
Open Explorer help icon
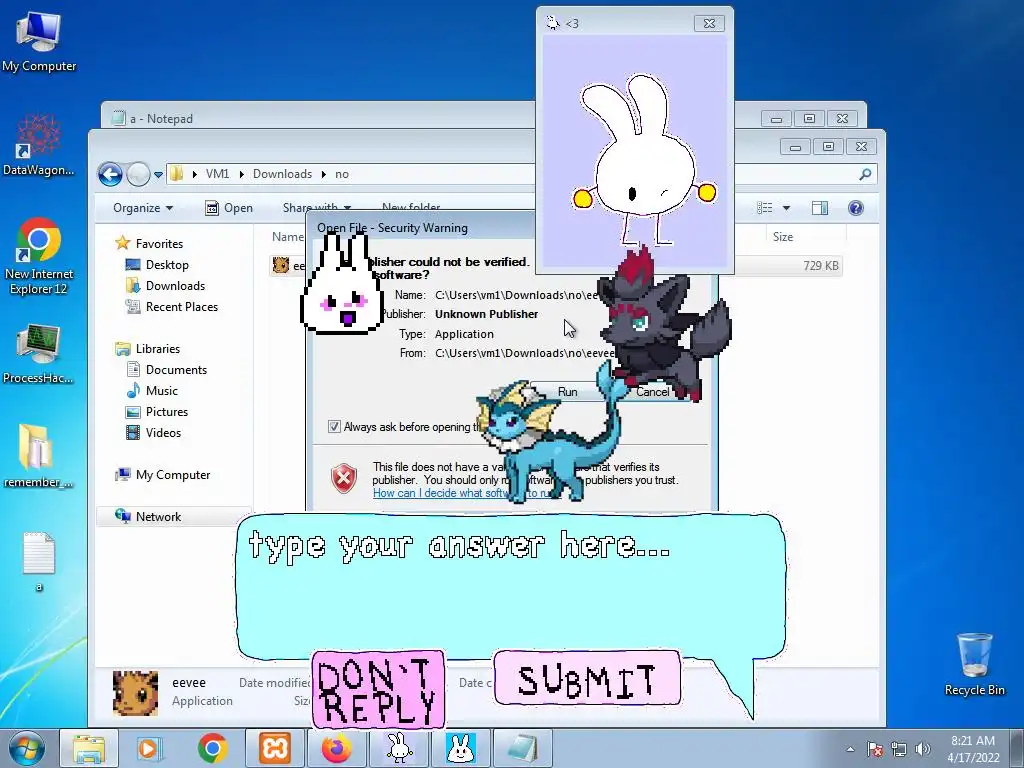pos(856,208)
